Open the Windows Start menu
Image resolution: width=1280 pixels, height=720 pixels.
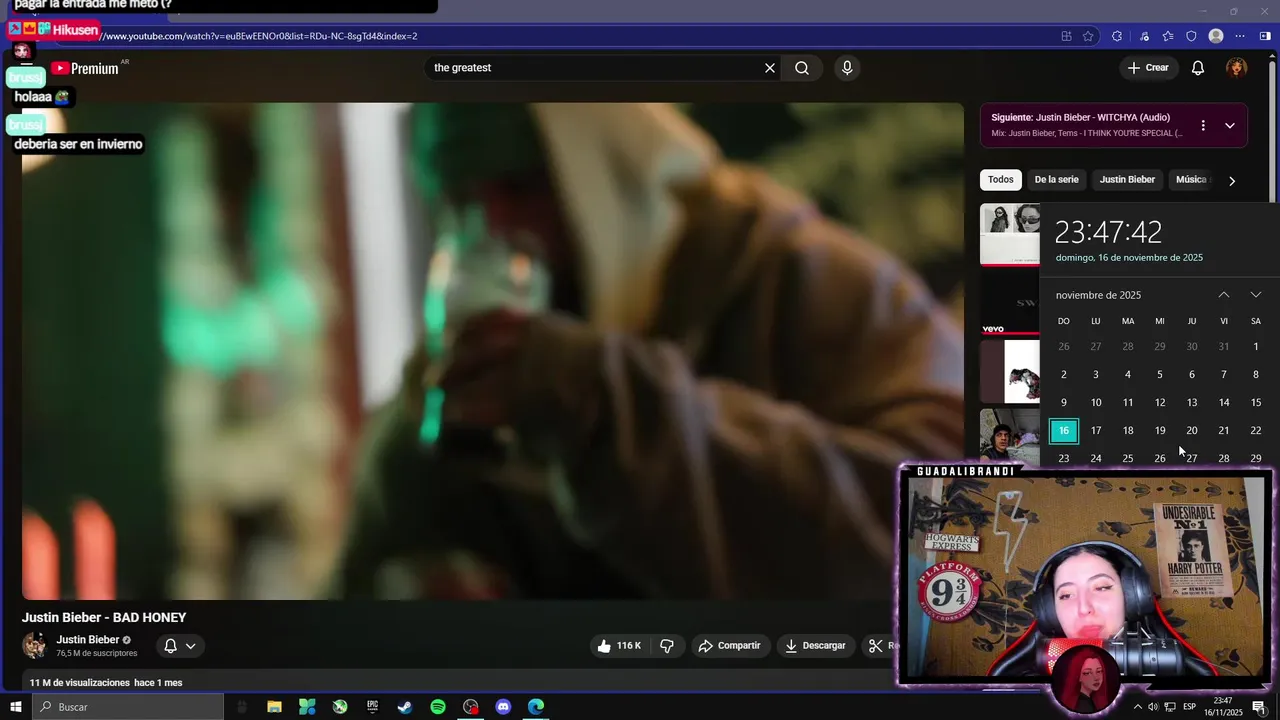(x=16, y=707)
